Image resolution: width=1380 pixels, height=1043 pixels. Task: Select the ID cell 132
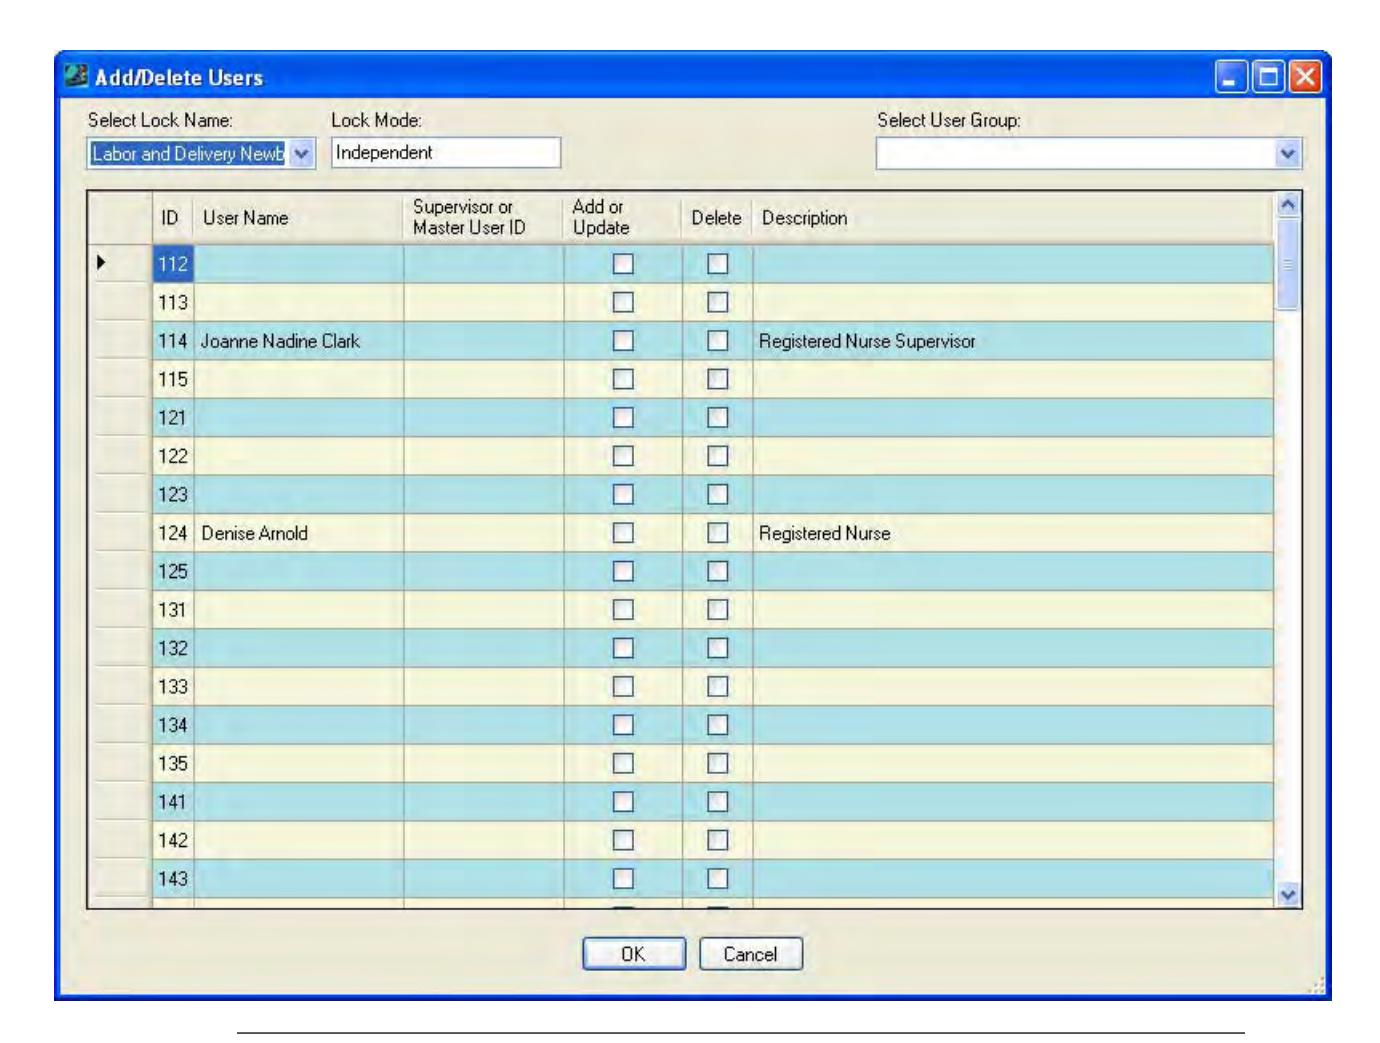(x=173, y=648)
